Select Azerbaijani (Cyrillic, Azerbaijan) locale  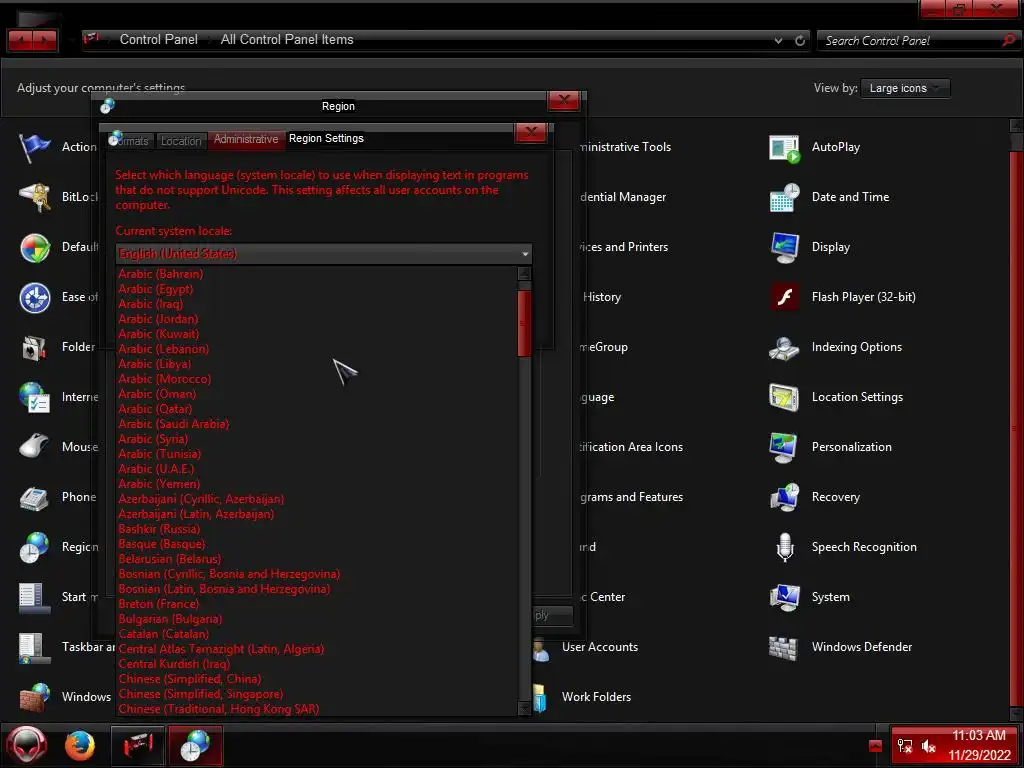[x=317, y=500]
